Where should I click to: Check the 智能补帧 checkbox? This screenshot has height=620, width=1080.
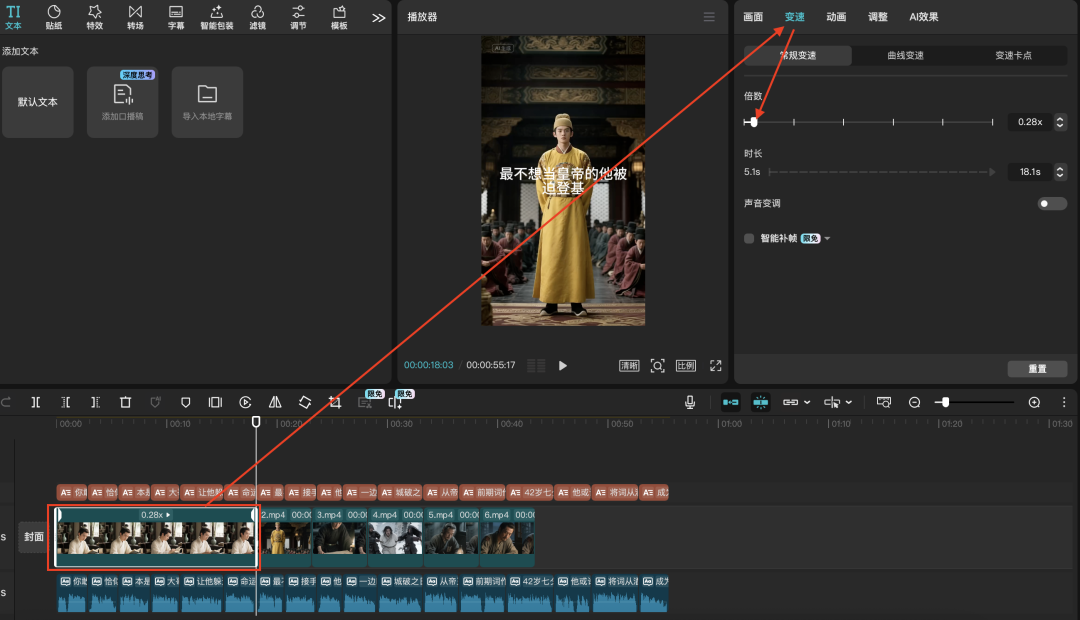749,238
